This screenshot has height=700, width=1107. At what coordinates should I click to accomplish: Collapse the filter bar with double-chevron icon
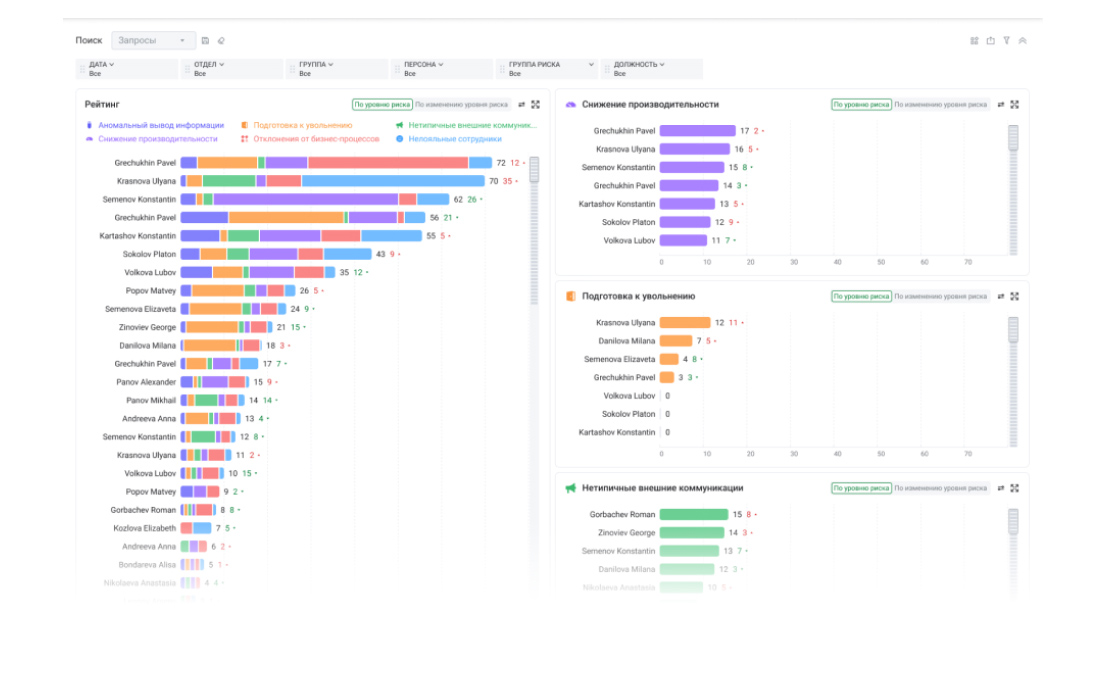[x=1022, y=41]
